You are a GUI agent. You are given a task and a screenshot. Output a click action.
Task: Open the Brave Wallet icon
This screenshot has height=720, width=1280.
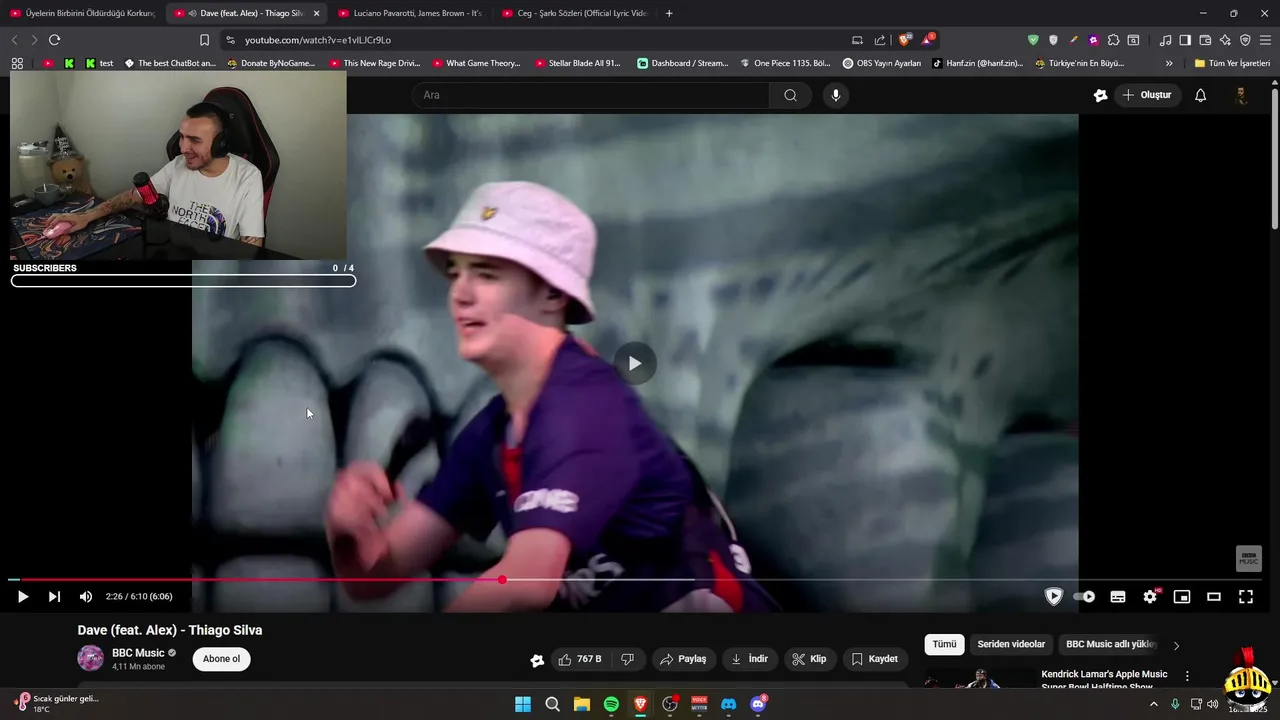[x=1205, y=40]
